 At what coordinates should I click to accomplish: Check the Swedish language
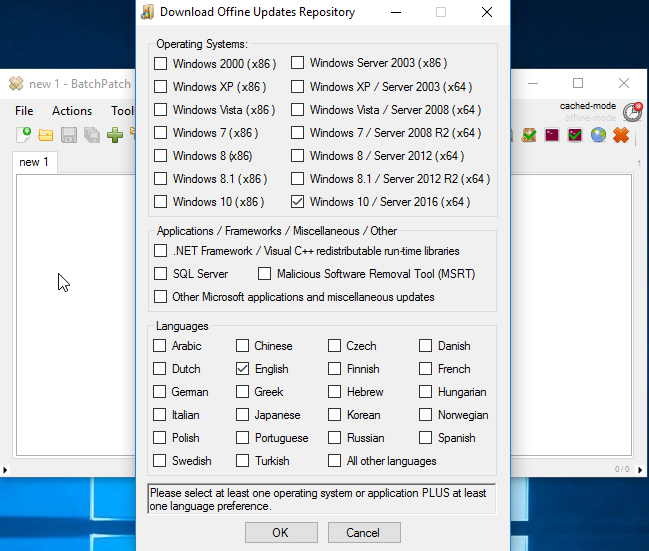point(159,460)
